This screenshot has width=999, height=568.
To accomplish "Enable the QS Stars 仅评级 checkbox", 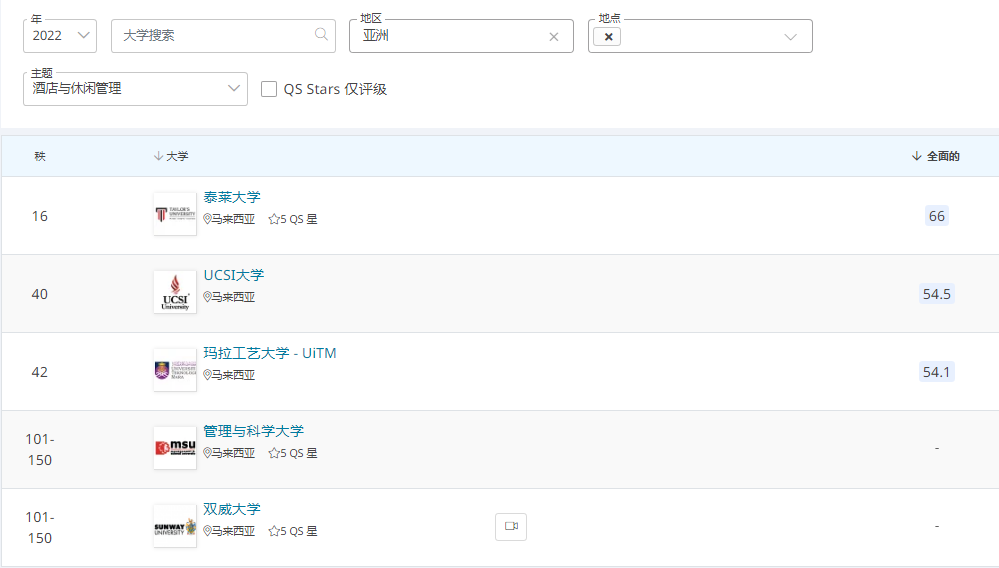I will (x=269, y=89).
